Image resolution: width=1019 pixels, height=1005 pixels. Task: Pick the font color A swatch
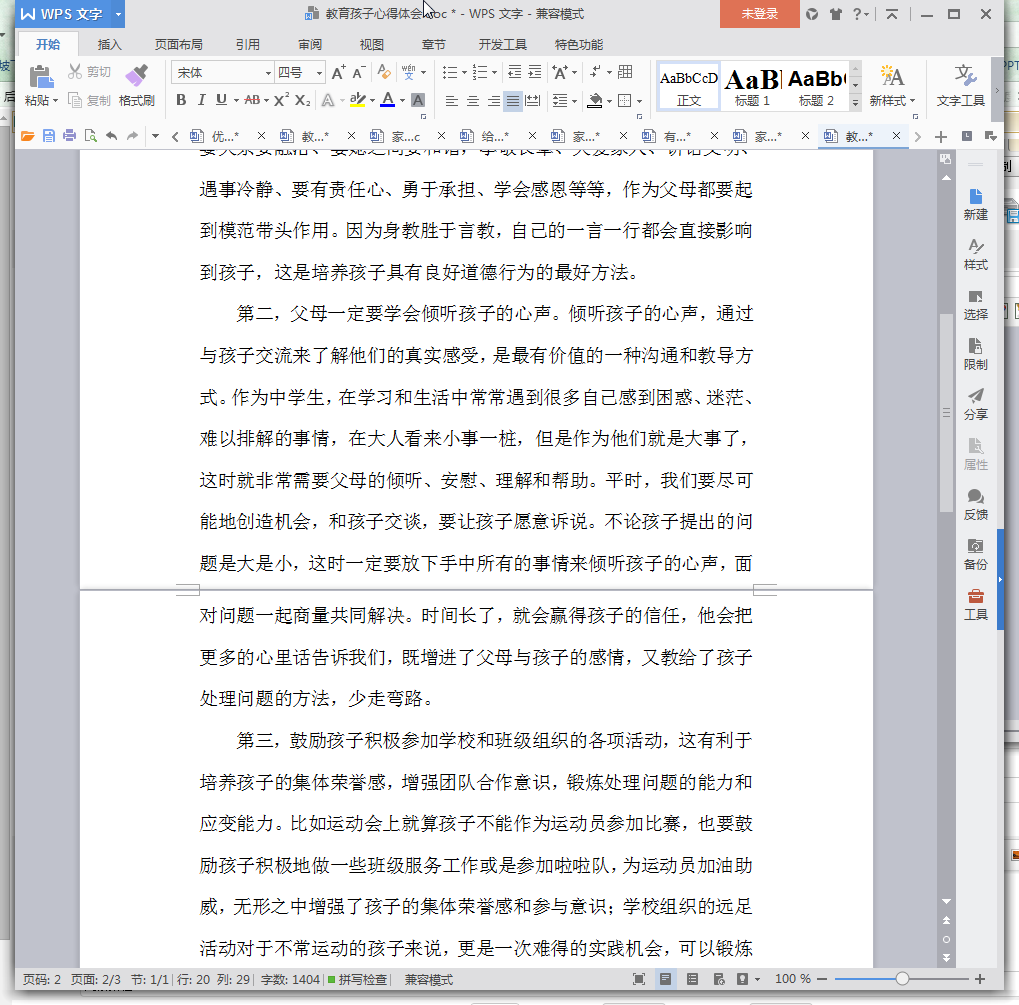coord(387,100)
